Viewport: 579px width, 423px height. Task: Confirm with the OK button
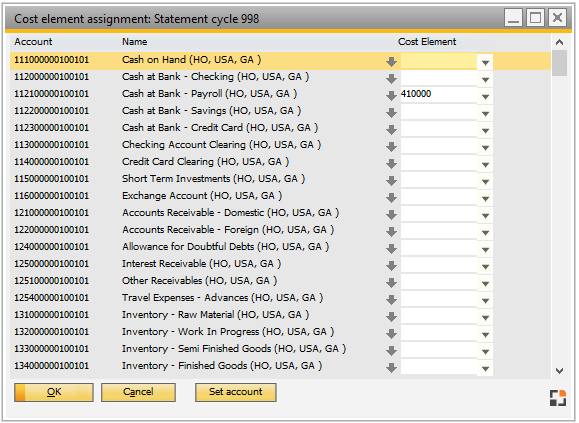click(54, 392)
